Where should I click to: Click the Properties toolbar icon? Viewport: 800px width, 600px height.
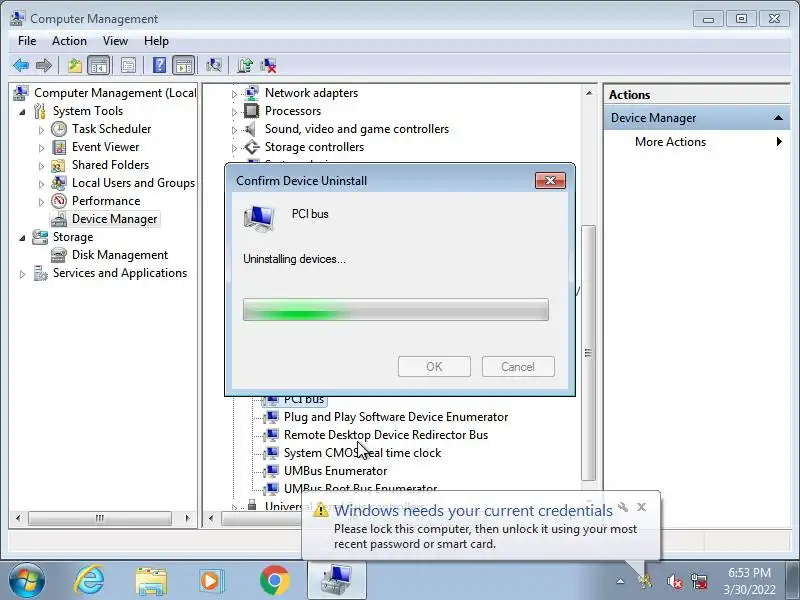[x=128, y=65]
